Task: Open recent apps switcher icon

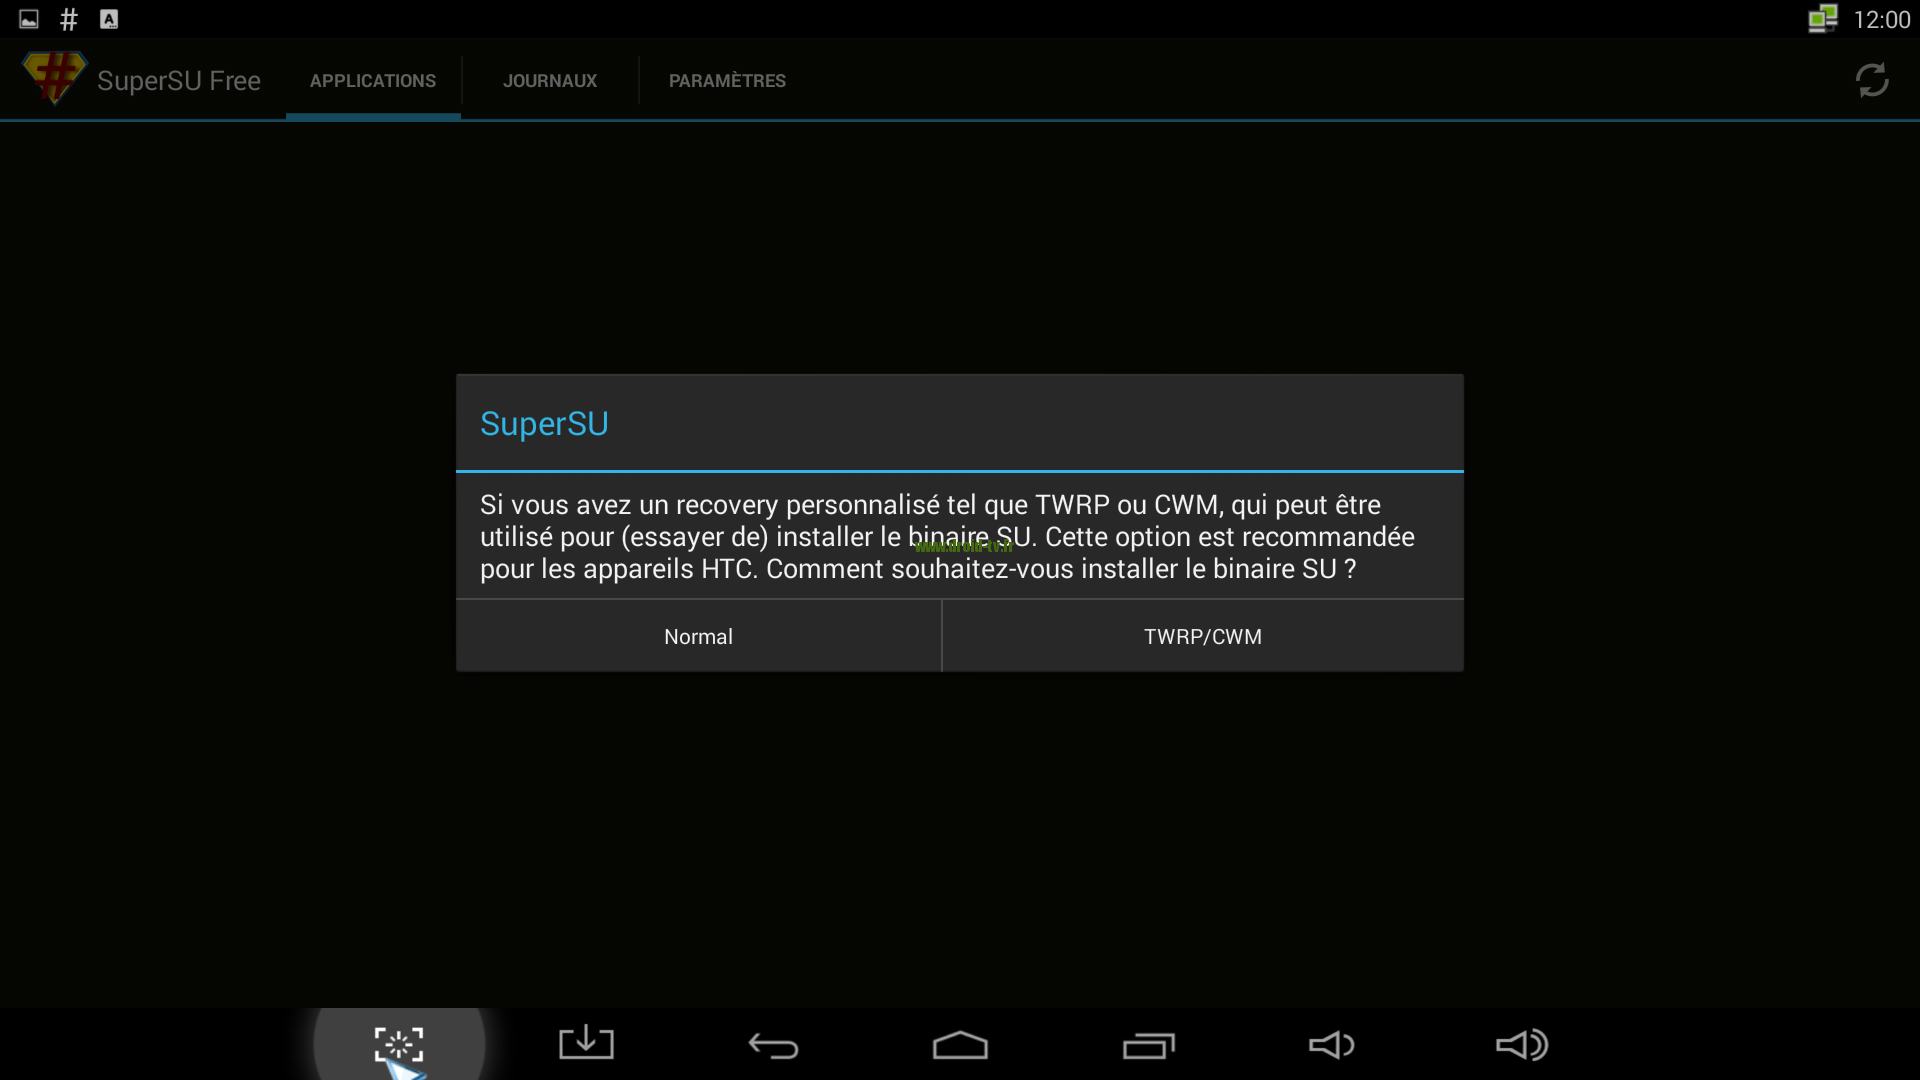Action: pos(1146,1043)
